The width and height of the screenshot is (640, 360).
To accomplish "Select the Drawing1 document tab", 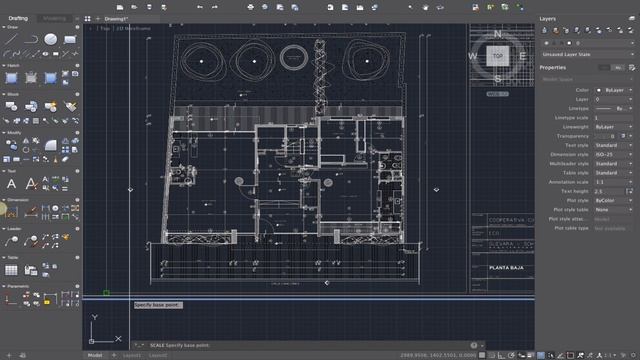I will coord(116,19).
